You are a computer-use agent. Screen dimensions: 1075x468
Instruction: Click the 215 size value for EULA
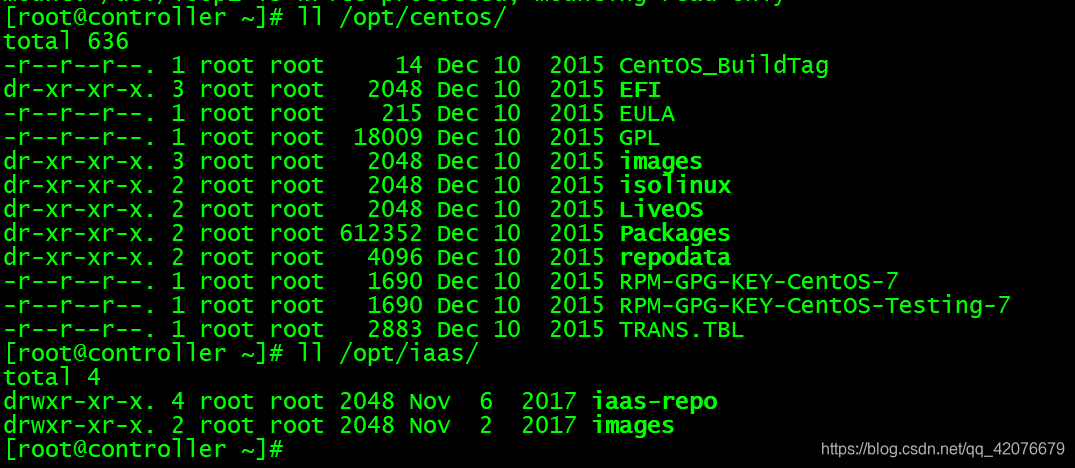(x=402, y=114)
